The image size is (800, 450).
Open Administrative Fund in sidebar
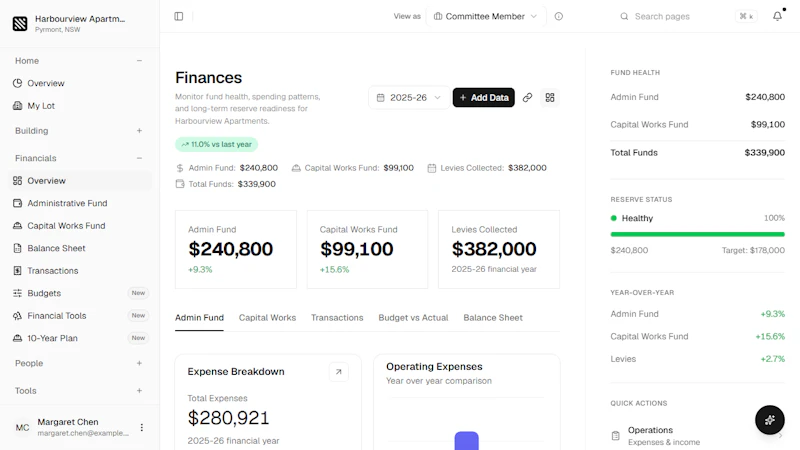[x=80, y=203]
